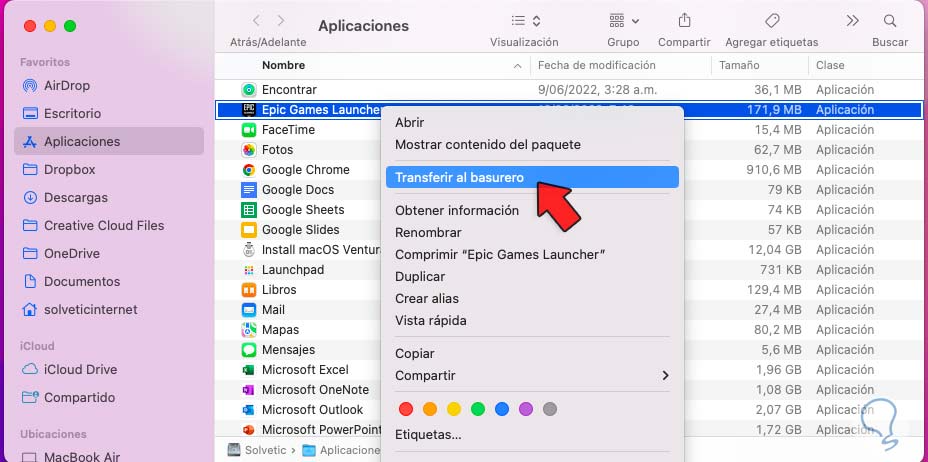
Task: Apply the green tag color
Action: pos(478,409)
